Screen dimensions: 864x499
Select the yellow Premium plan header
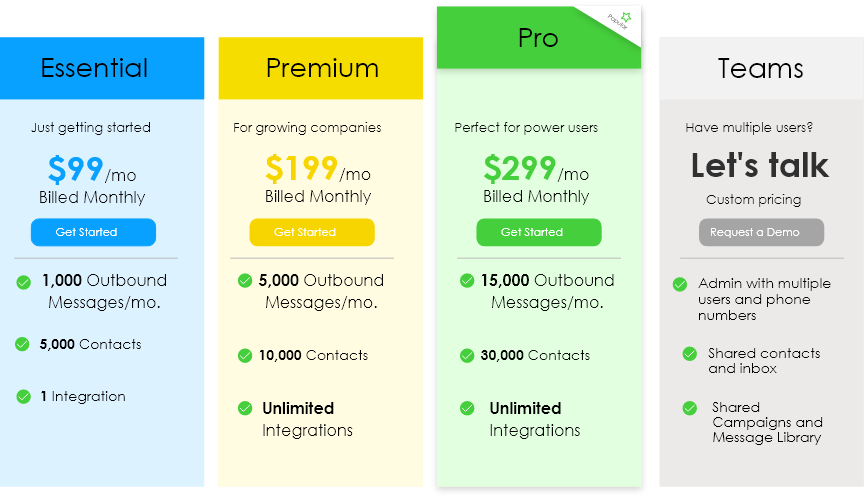(321, 68)
